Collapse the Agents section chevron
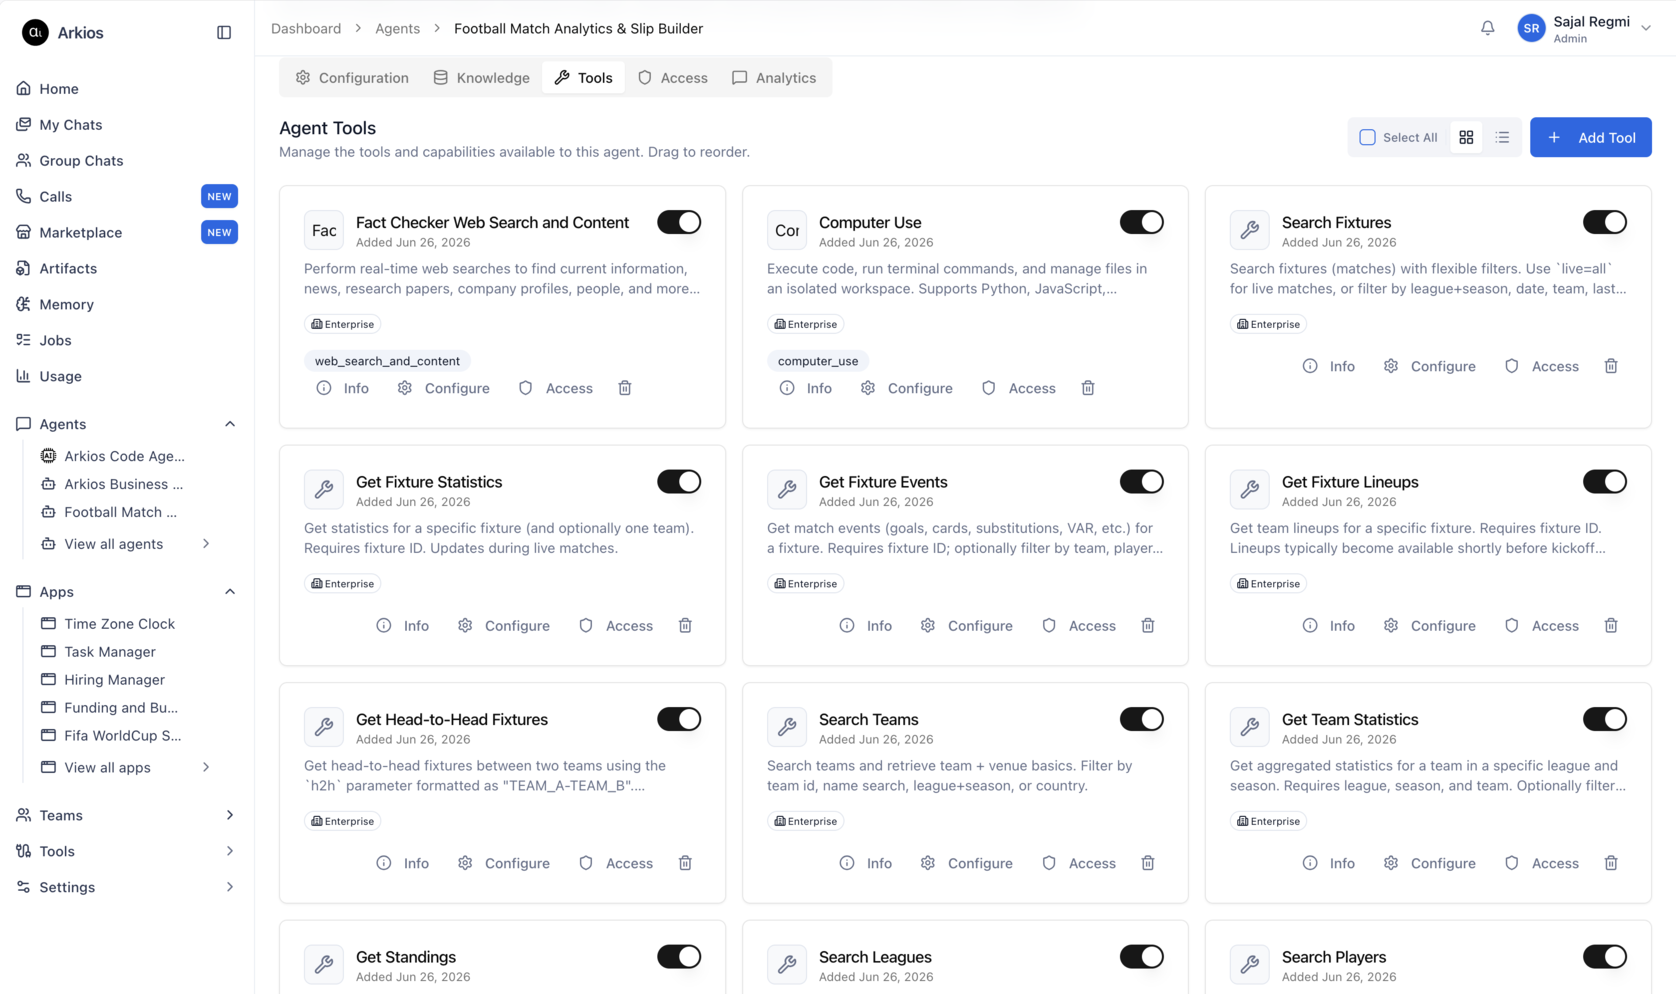Viewport: 1676px width, 994px height. [x=230, y=424]
